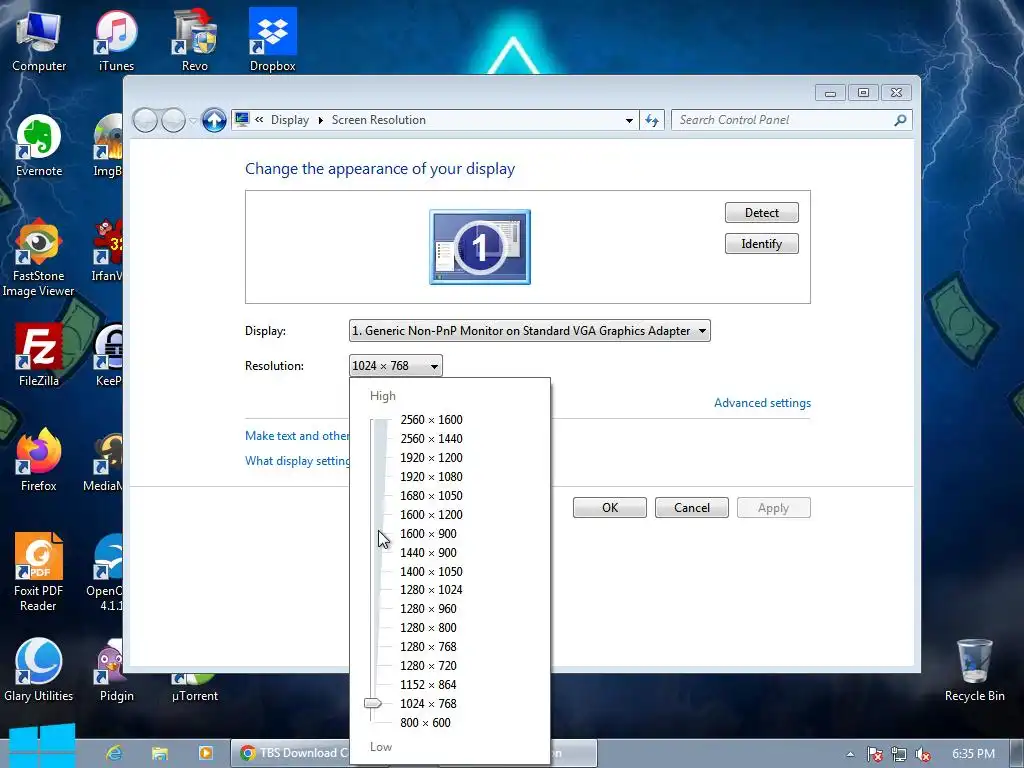
Task: Choose 2560 × 1440 resolution
Action: (x=431, y=439)
